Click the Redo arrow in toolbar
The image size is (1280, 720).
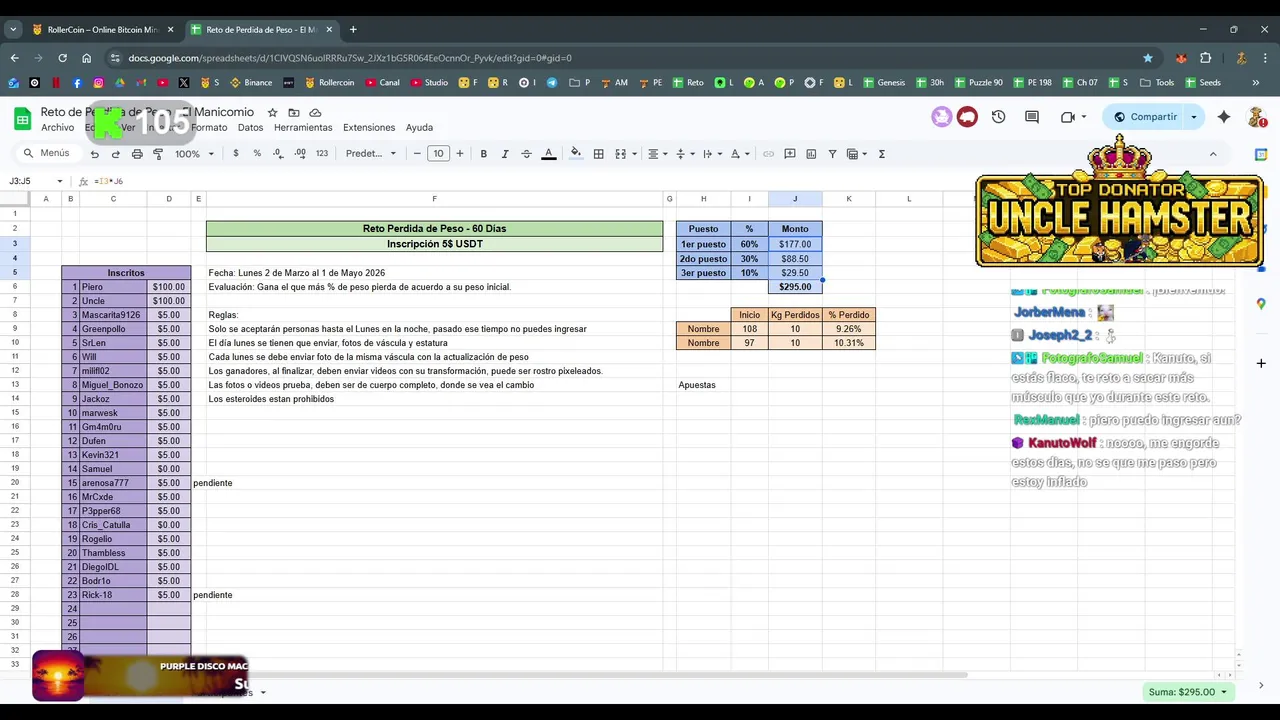(x=115, y=154)
